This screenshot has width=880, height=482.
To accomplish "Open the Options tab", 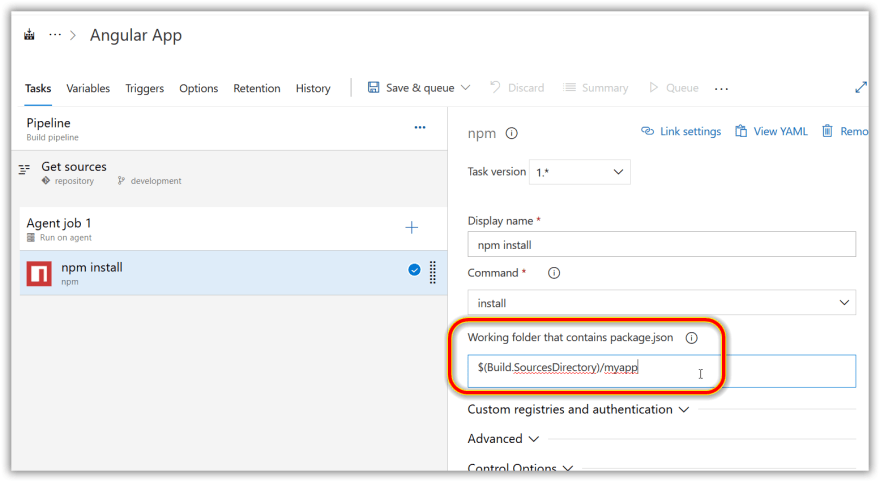I will (x=199, y=88).
